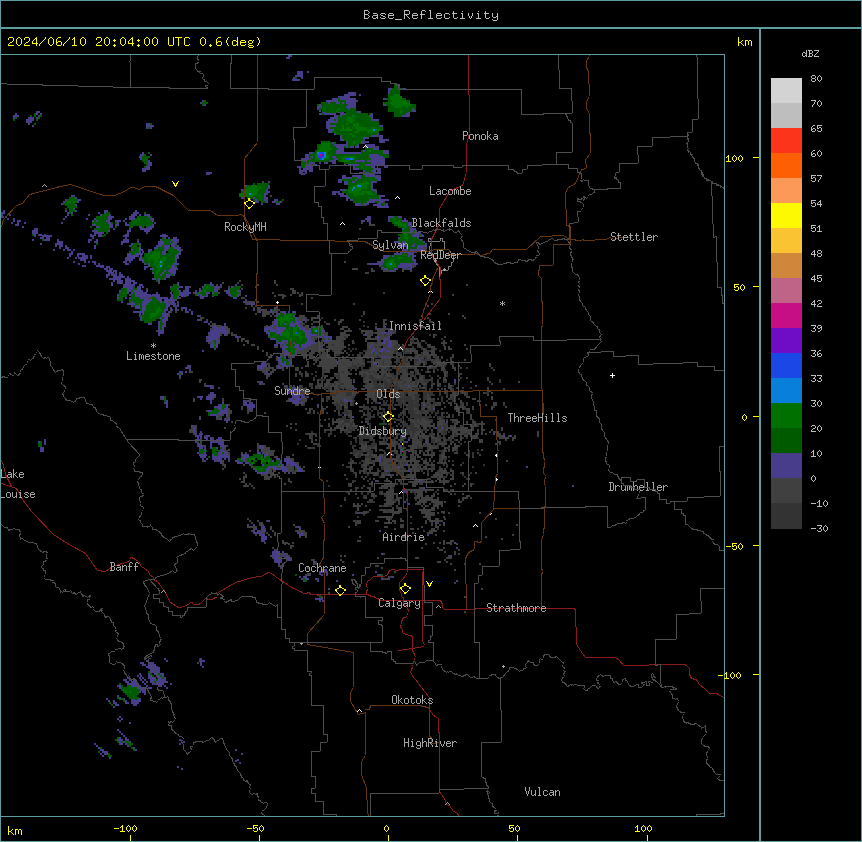Click the Blackfalds label

[441, 223]
